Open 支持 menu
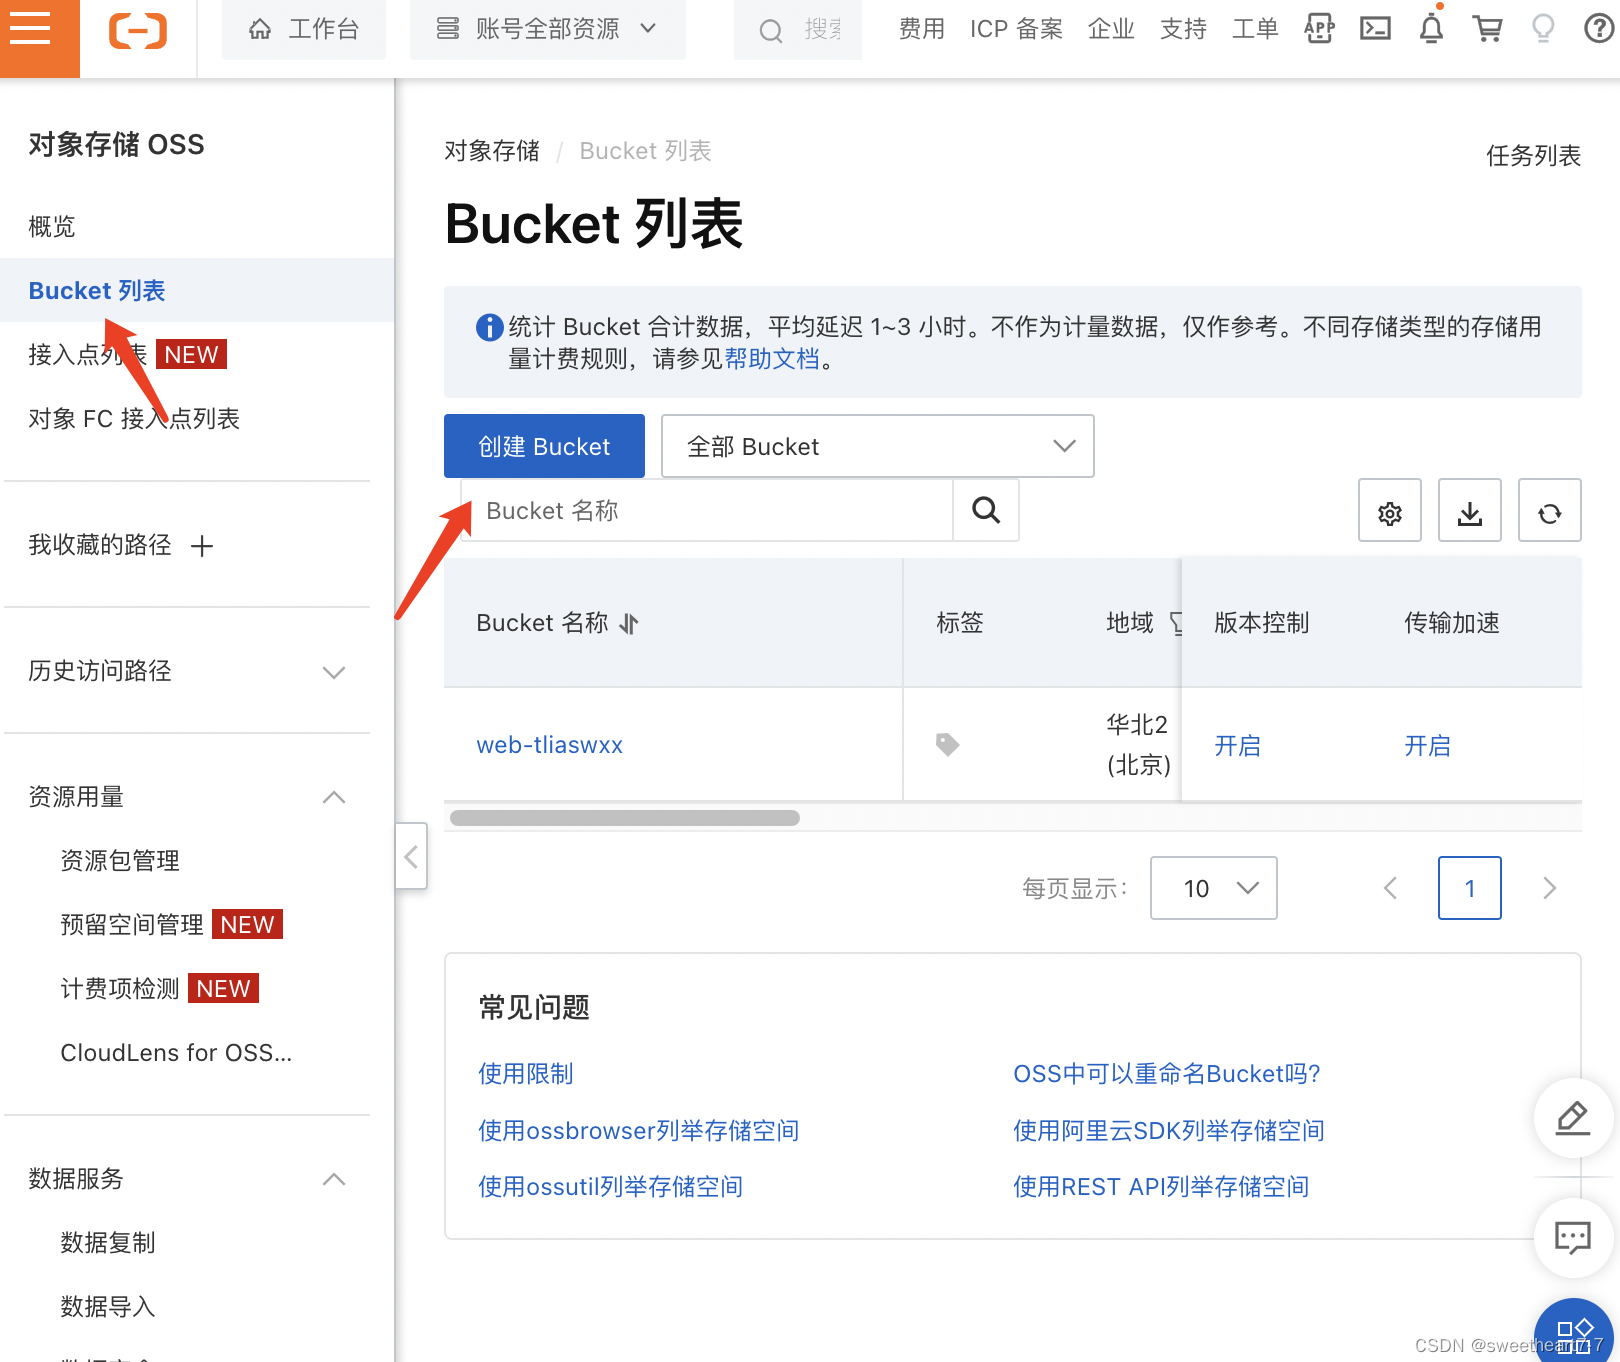The width and height of the screenshot is (1620, 1362). coord(1183,29)
